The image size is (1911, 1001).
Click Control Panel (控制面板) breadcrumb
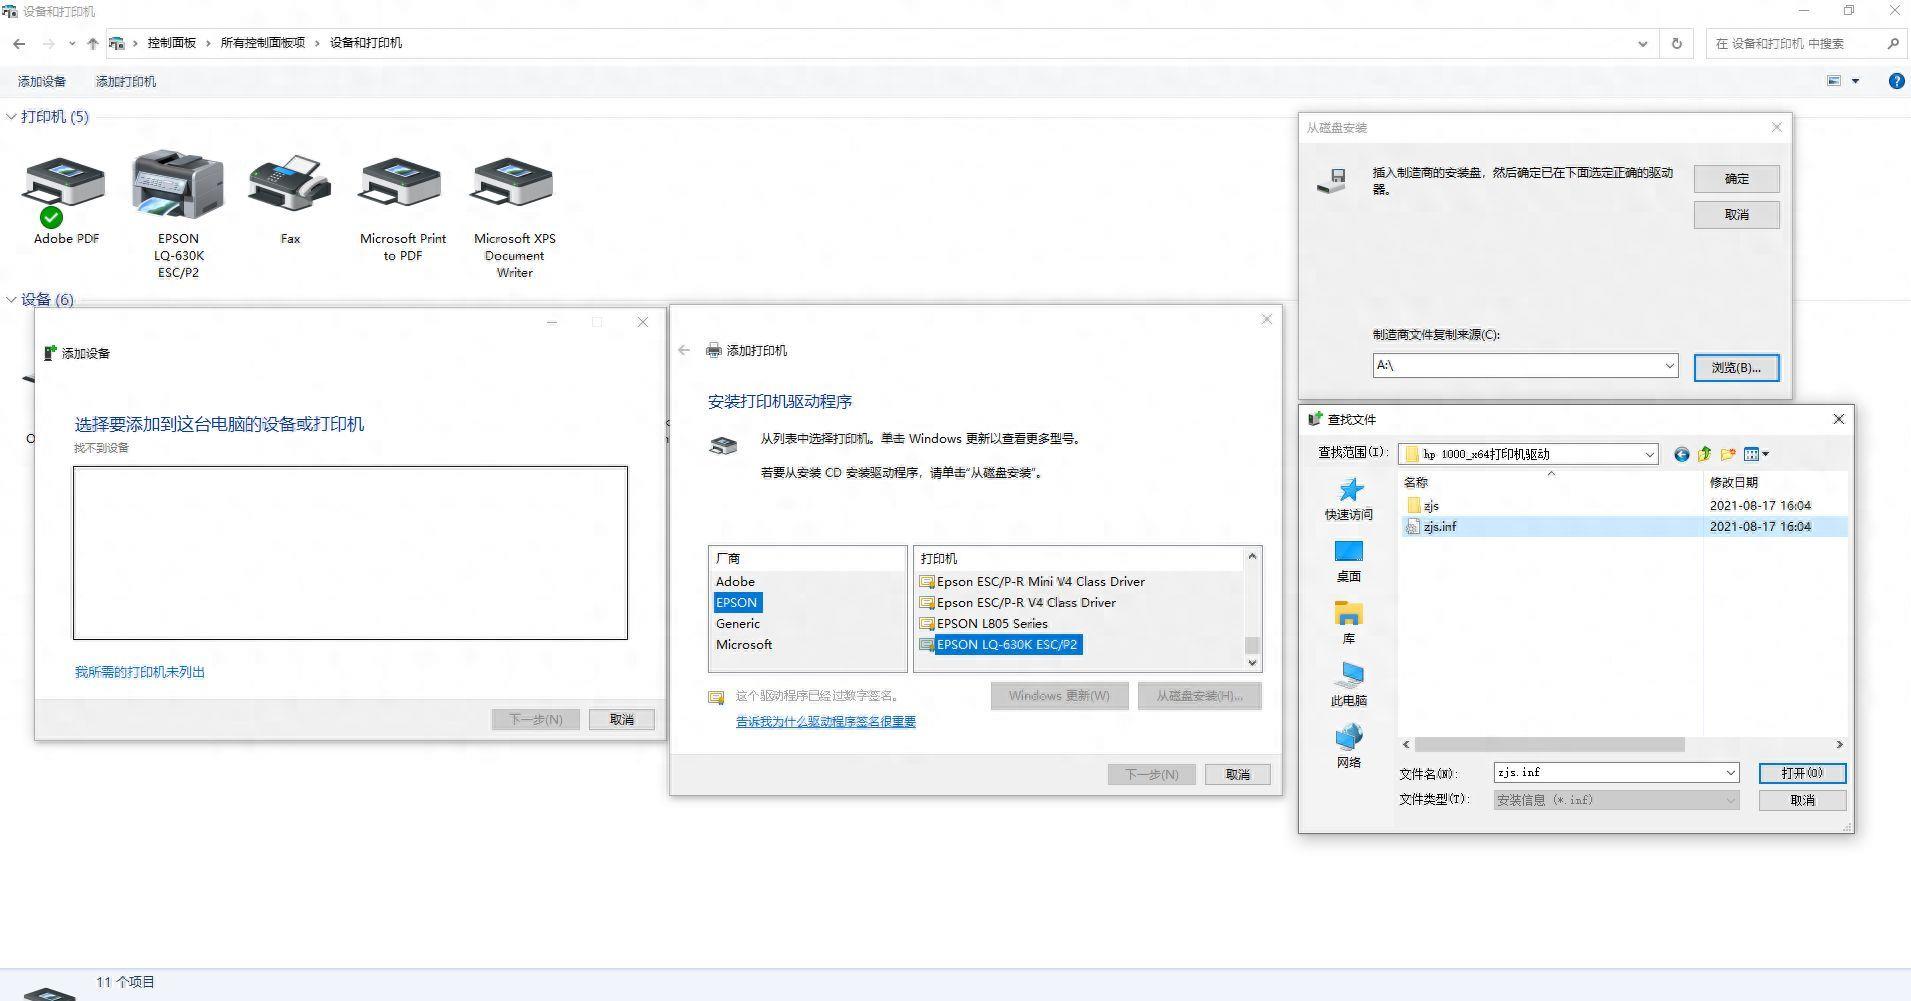(x=172, y=43)
